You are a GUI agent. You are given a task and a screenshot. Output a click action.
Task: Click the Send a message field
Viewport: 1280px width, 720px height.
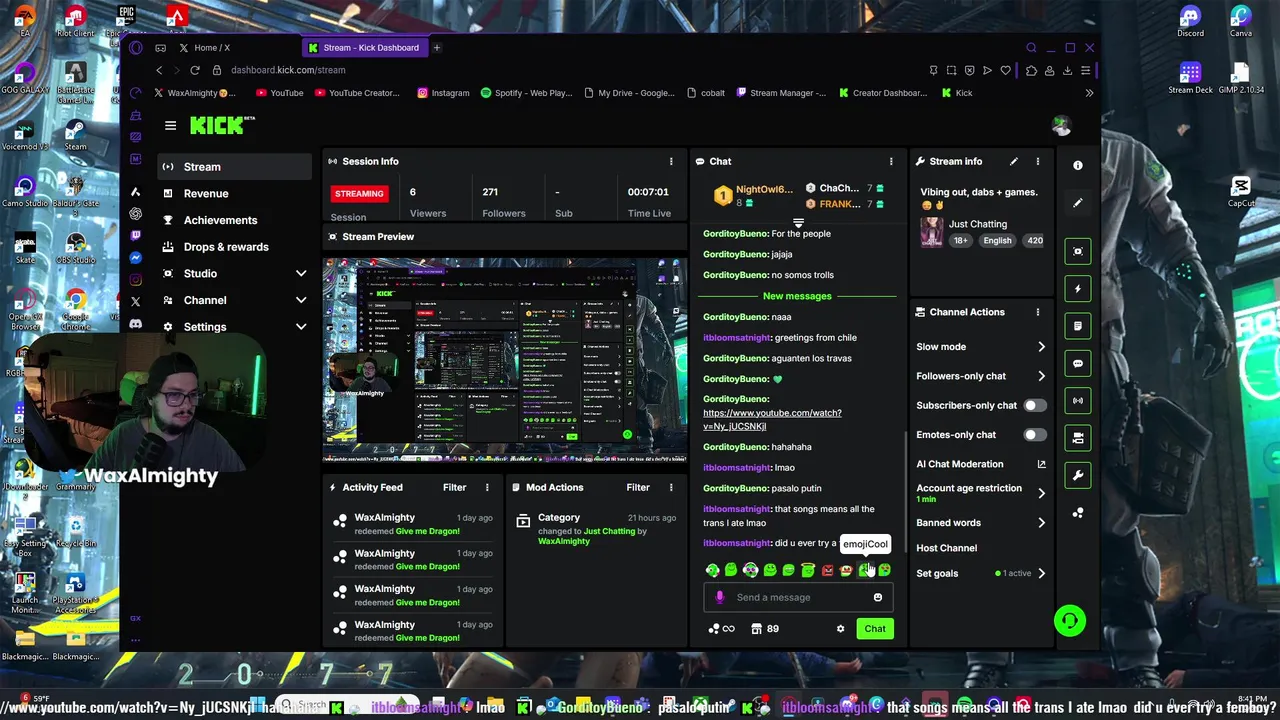(798, 597)
